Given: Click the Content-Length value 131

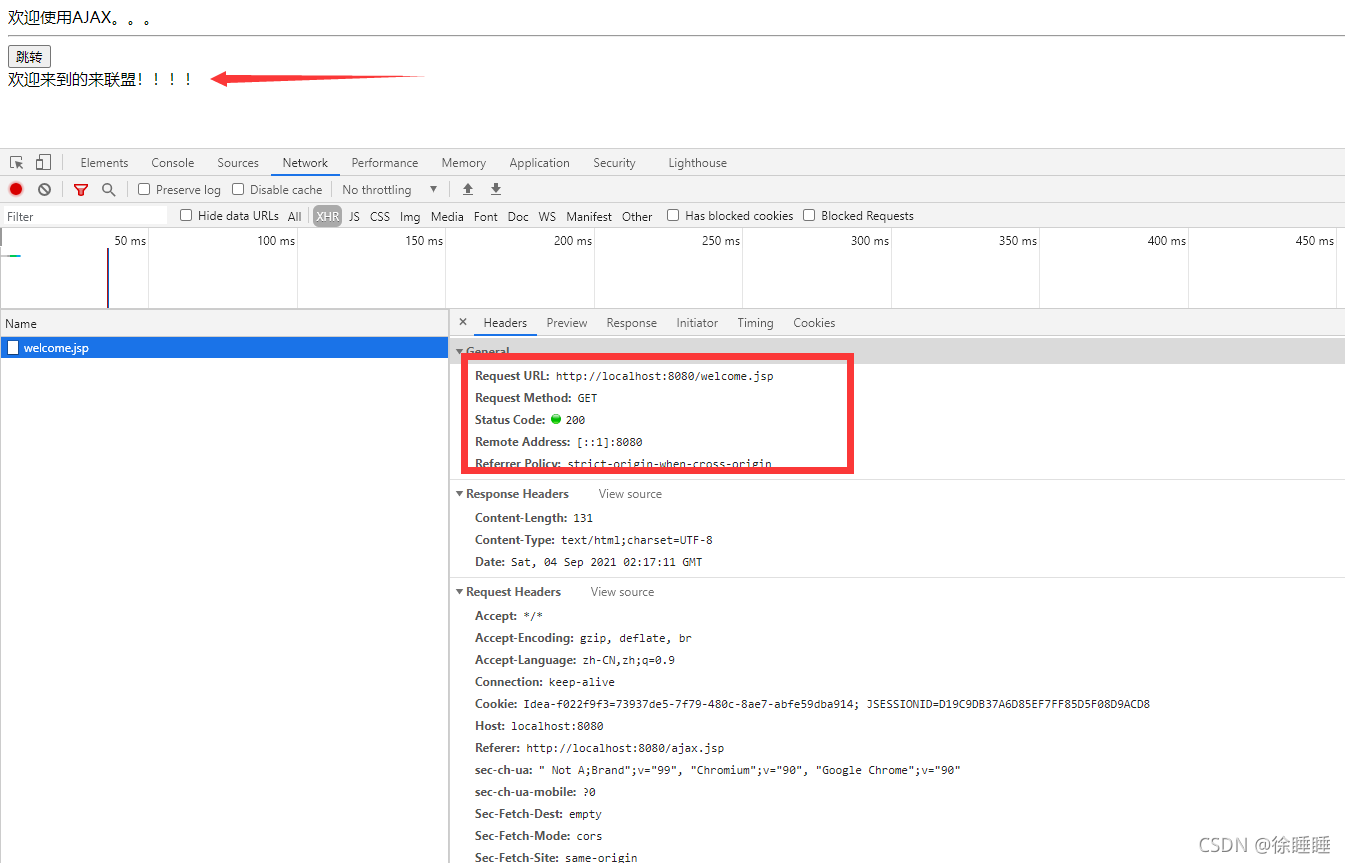Looking at the screenshot, I should 583,518.
